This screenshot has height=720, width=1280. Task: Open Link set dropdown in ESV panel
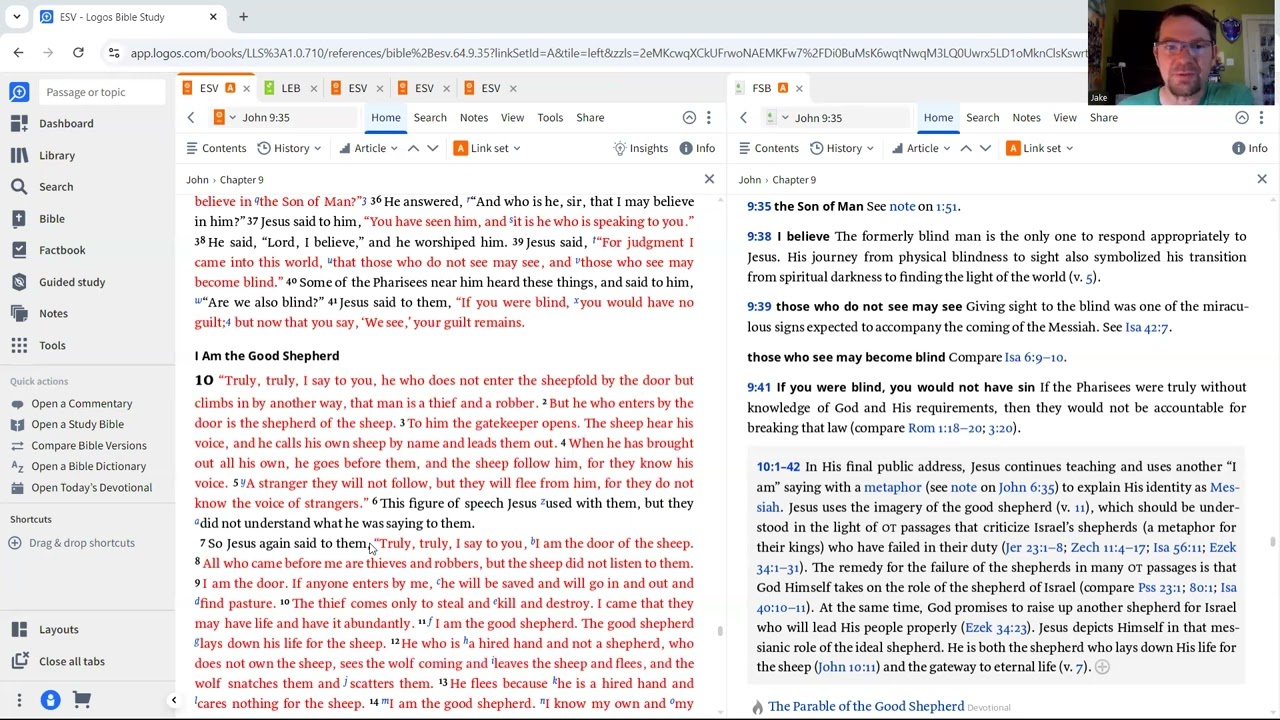click(487, 148)
